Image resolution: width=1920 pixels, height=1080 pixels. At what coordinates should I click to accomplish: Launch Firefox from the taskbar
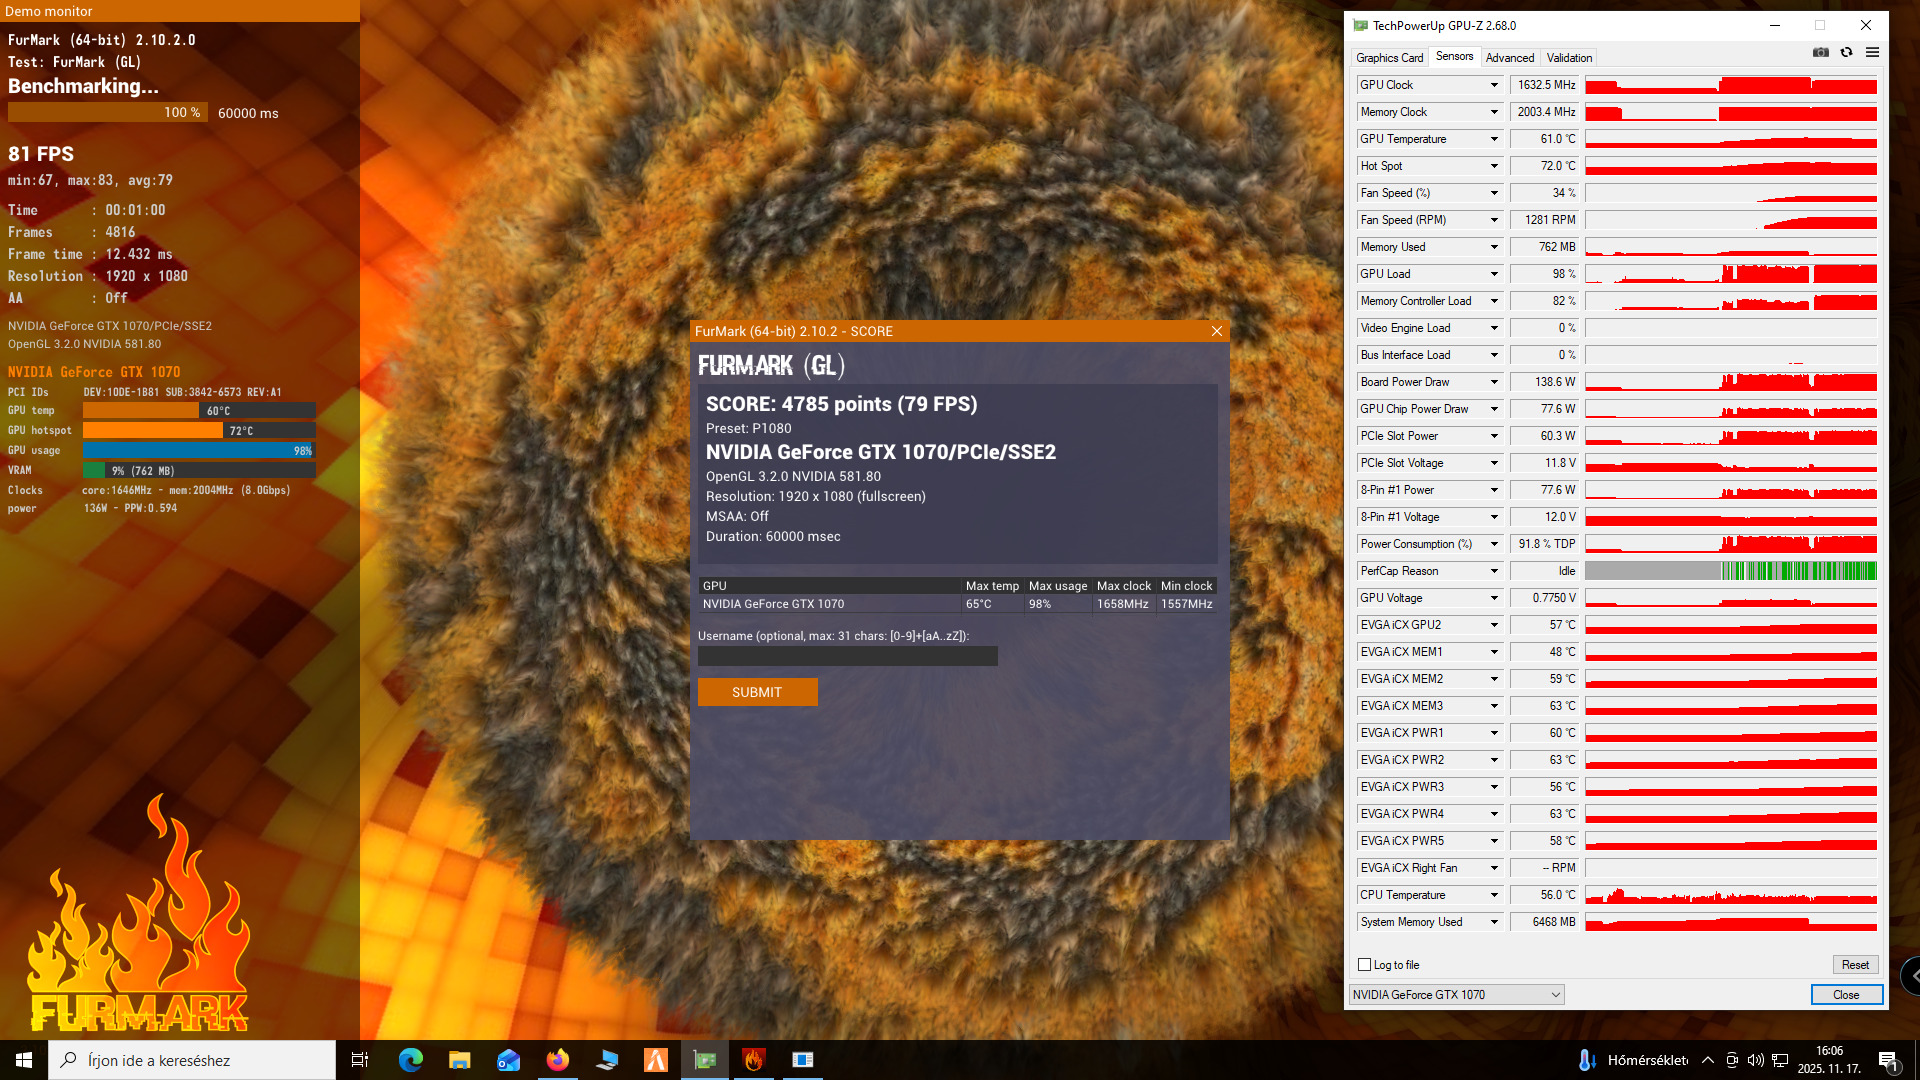point(557,1060)
